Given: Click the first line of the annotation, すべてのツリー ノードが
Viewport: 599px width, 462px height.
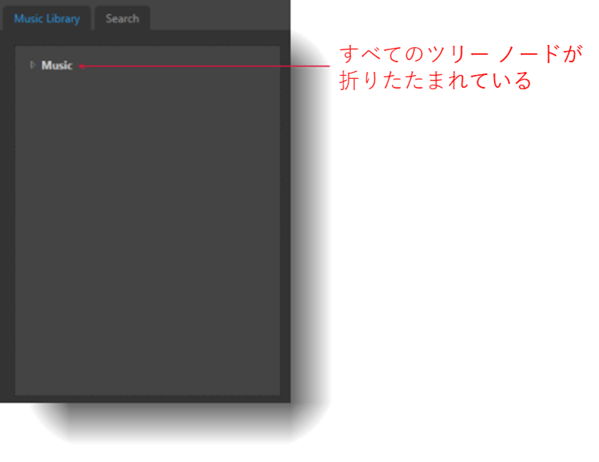Looking at the screenshot, I should [461, 54].
